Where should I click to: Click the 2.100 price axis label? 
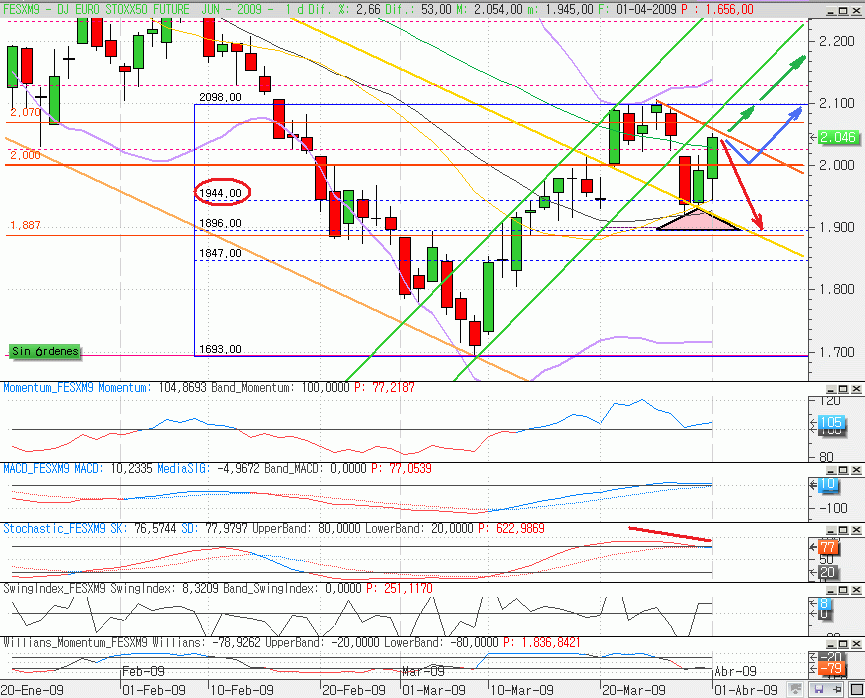pyautogui.click(x=837, y=103)
